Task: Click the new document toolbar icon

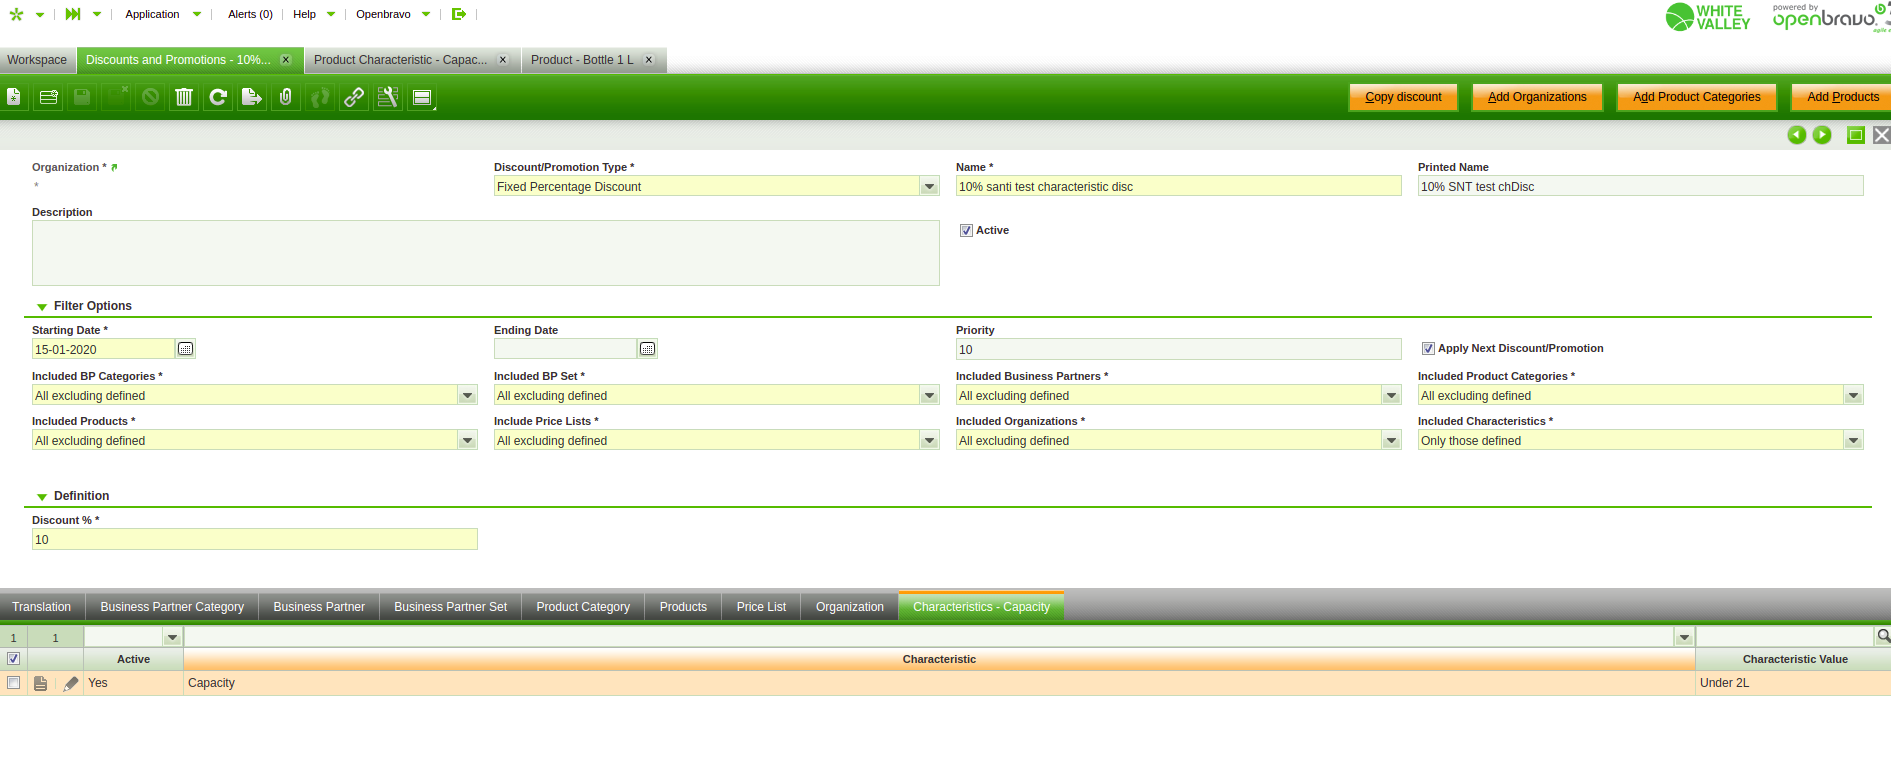Action: [14, 97]
